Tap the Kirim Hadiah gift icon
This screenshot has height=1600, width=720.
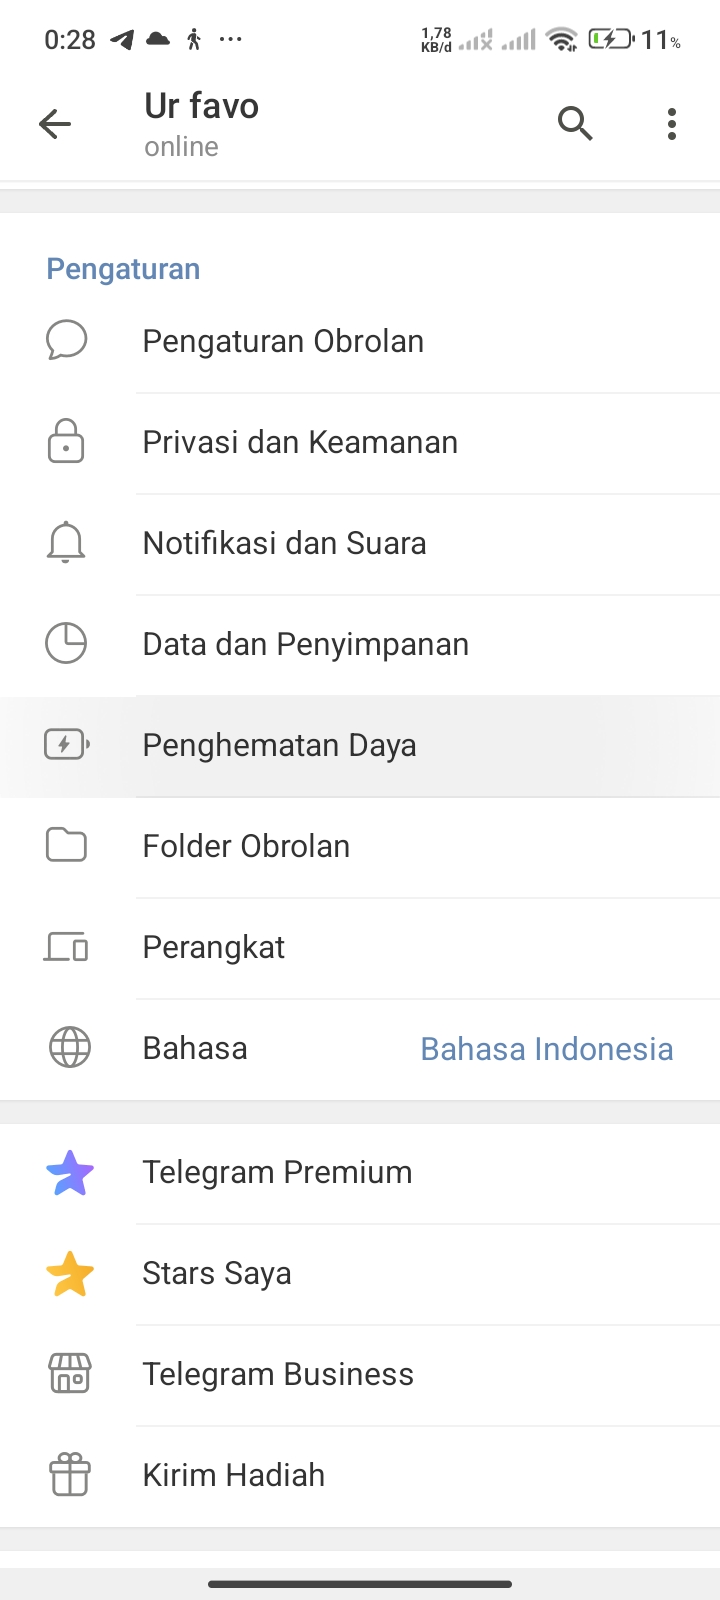(70, 1475)
